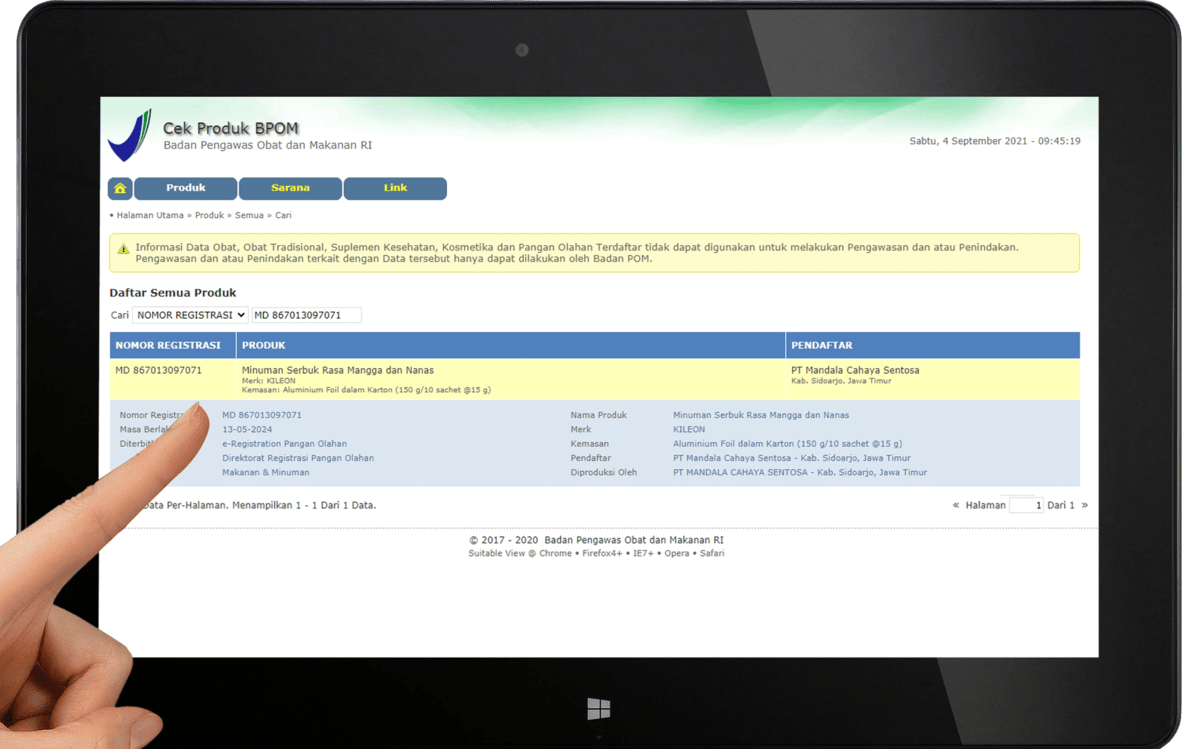Open the Link menu
Image resolution: width=1200 pixels, height=749 pixels.
(395, 188)
